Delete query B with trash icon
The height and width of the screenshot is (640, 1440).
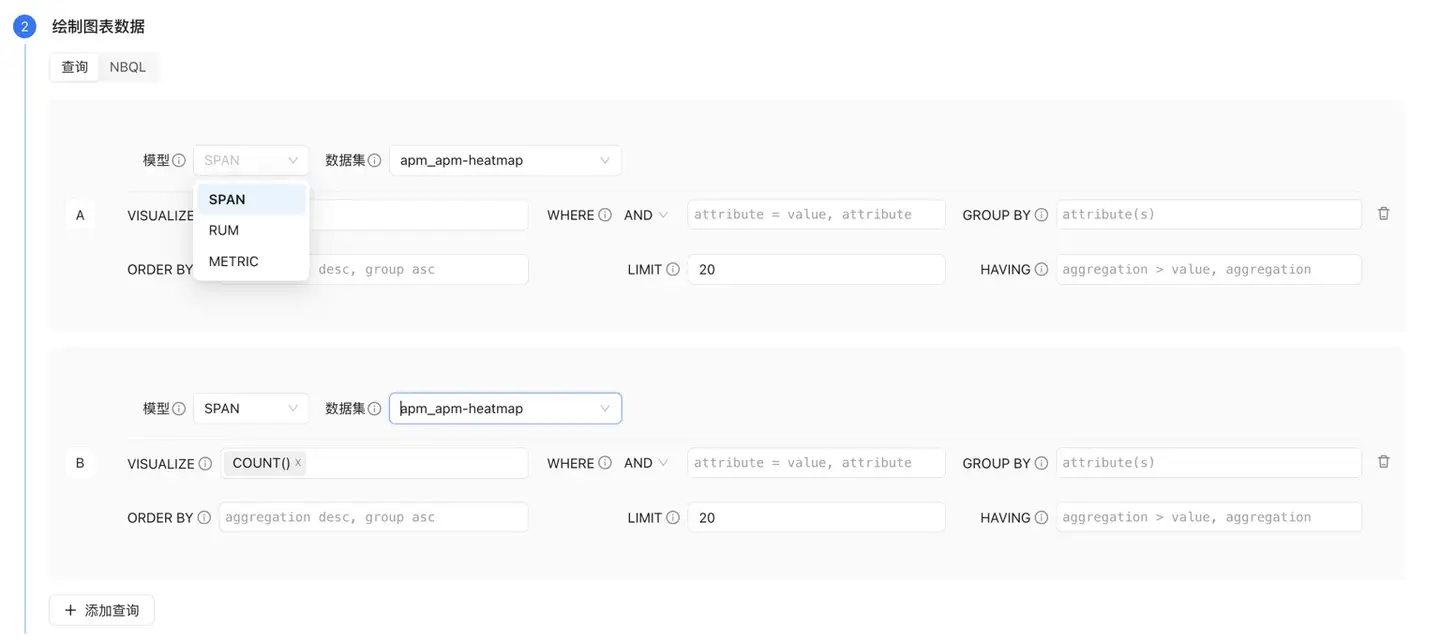[1383, 462]
